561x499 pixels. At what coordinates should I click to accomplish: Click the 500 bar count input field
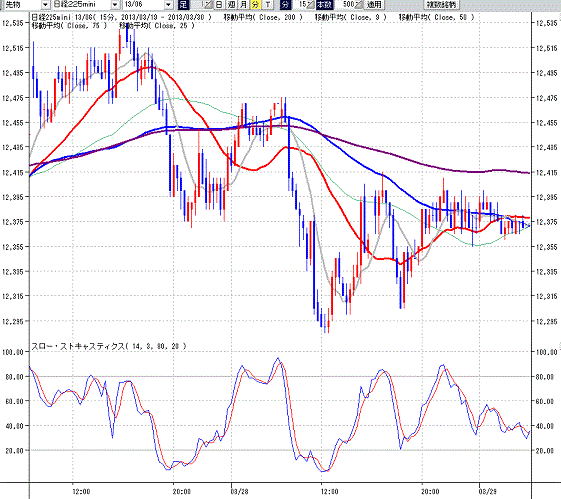[349, 5]
